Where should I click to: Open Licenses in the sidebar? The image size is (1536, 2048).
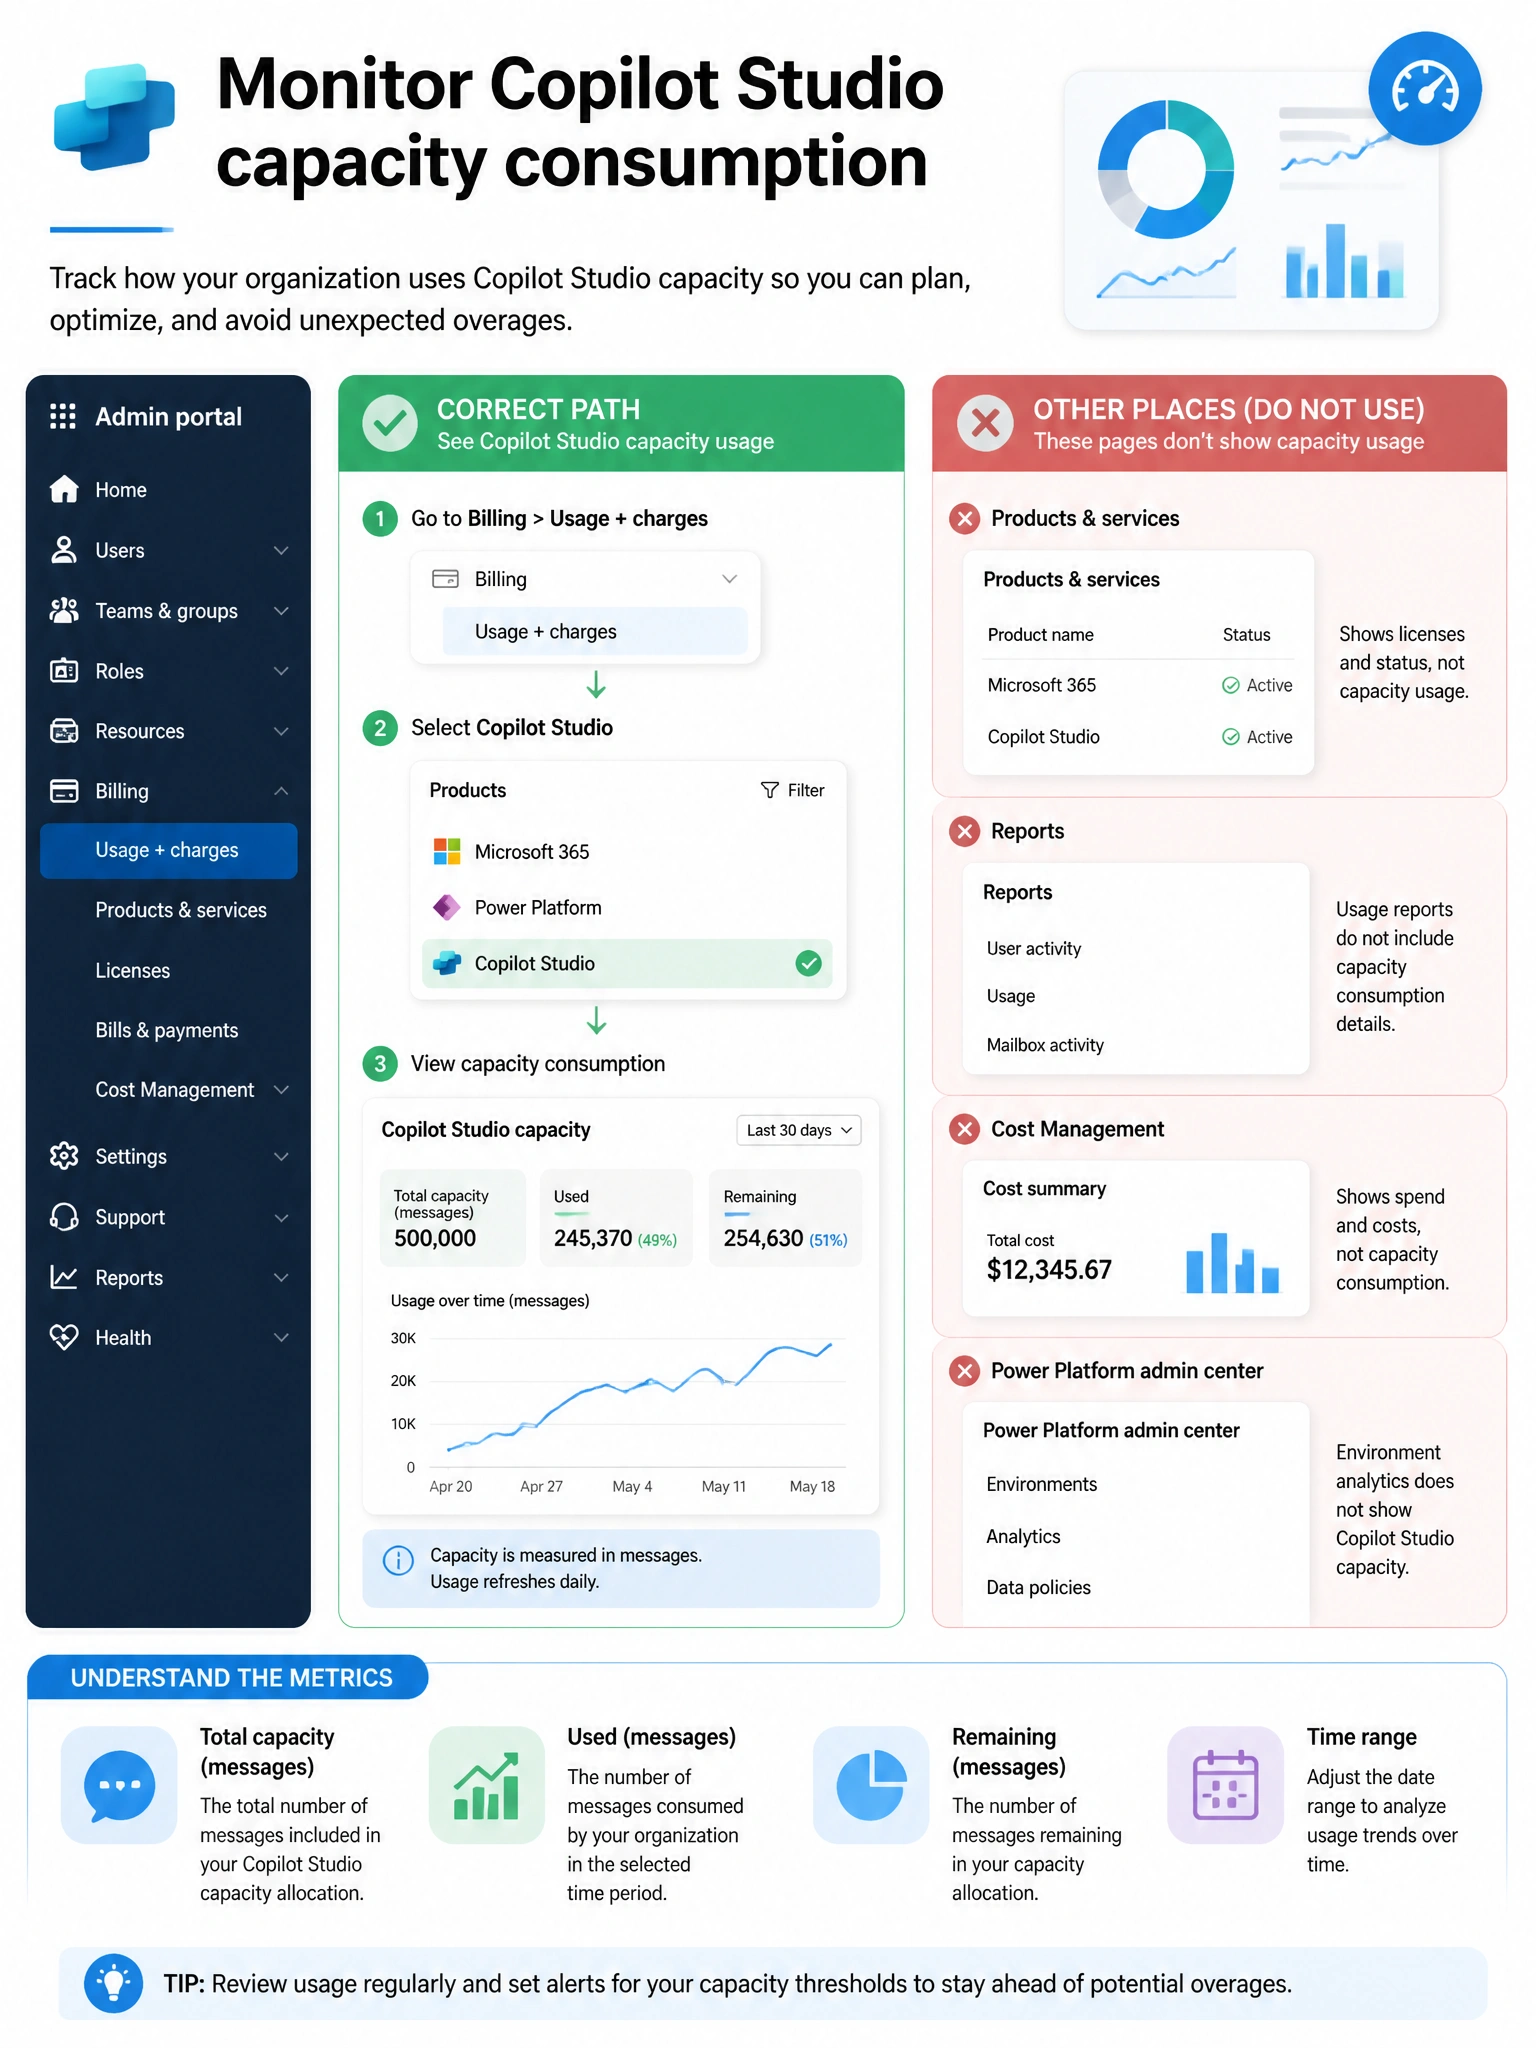coord(133,970)
